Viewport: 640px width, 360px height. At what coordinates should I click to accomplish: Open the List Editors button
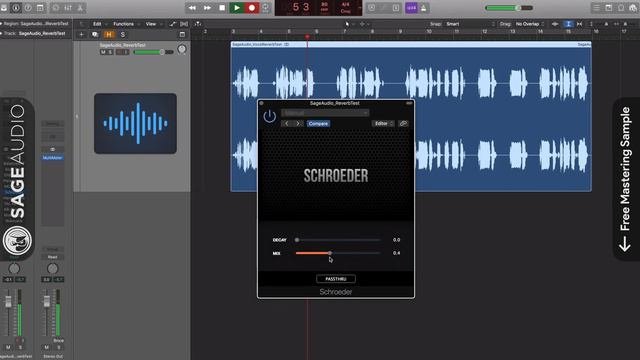(x=596, y=8)
